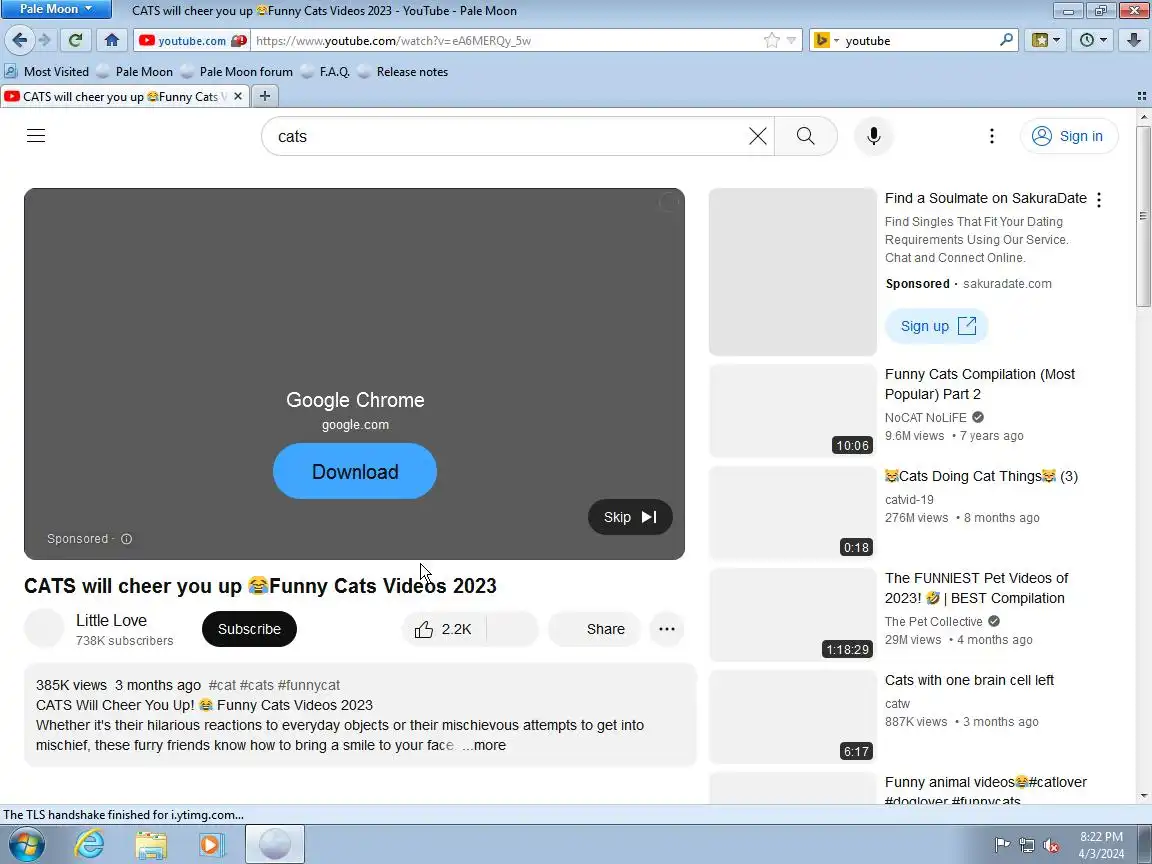Click the magnifier in the browser search box
Image resolution: width=1152 pixels, height=864 pixels.
pyautogui.click(x=1007, y=40)
